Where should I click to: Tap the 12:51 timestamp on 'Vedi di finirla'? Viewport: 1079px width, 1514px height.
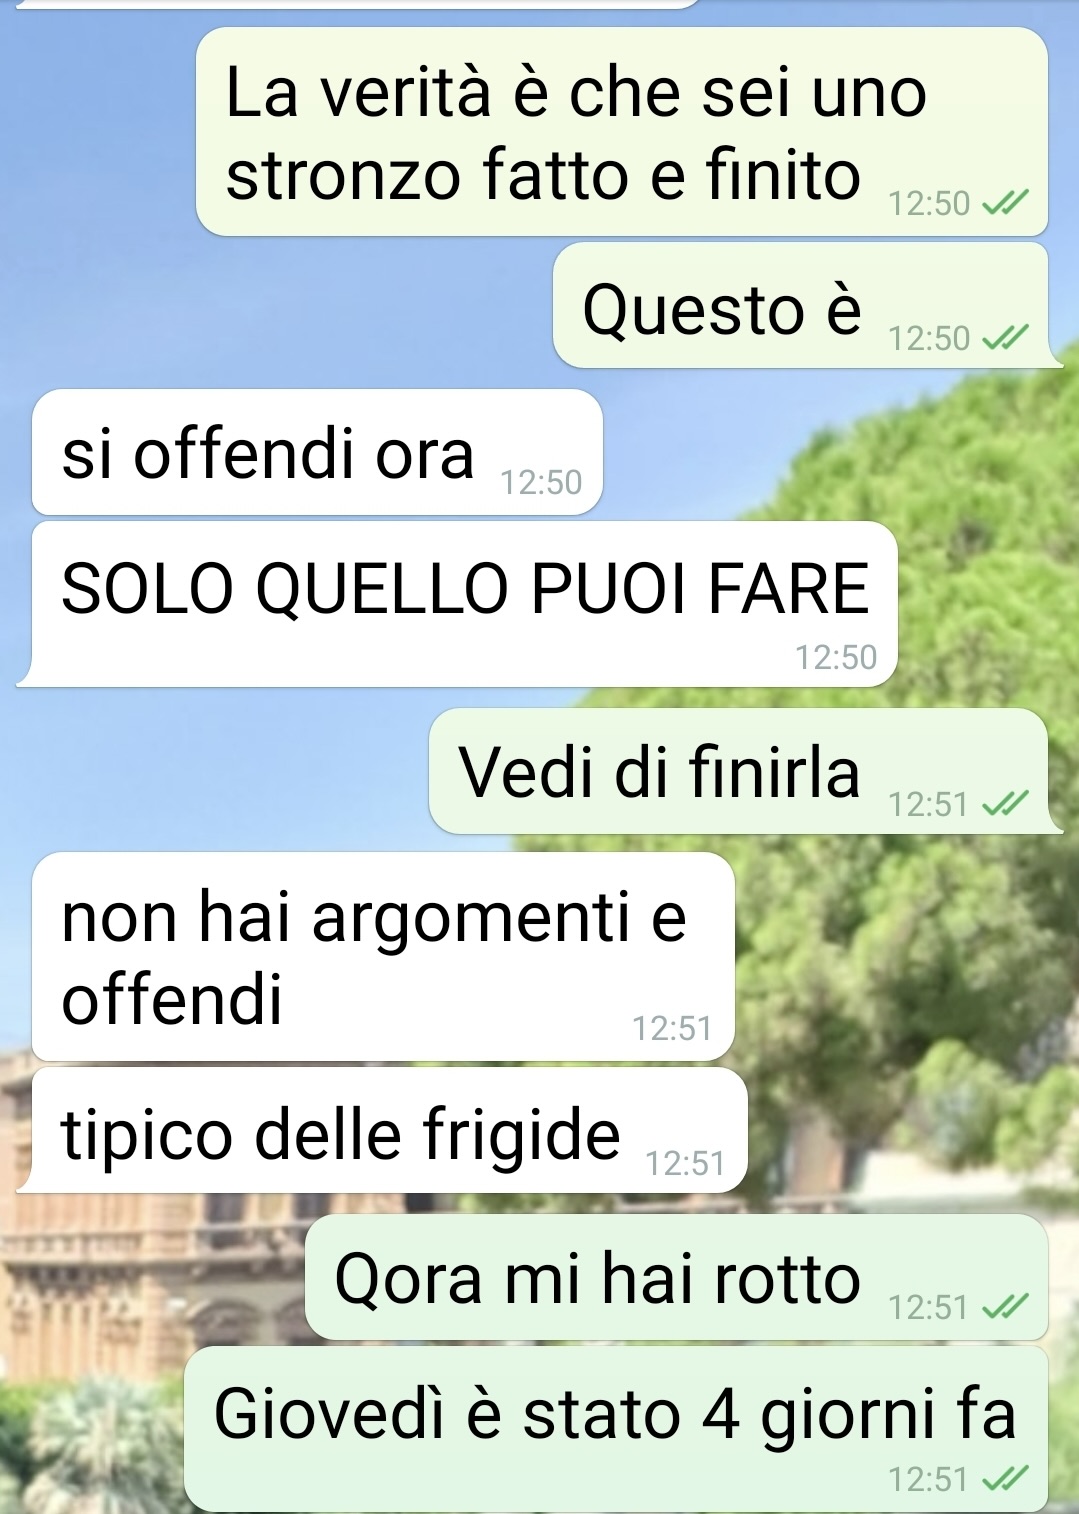coord(929,805)
